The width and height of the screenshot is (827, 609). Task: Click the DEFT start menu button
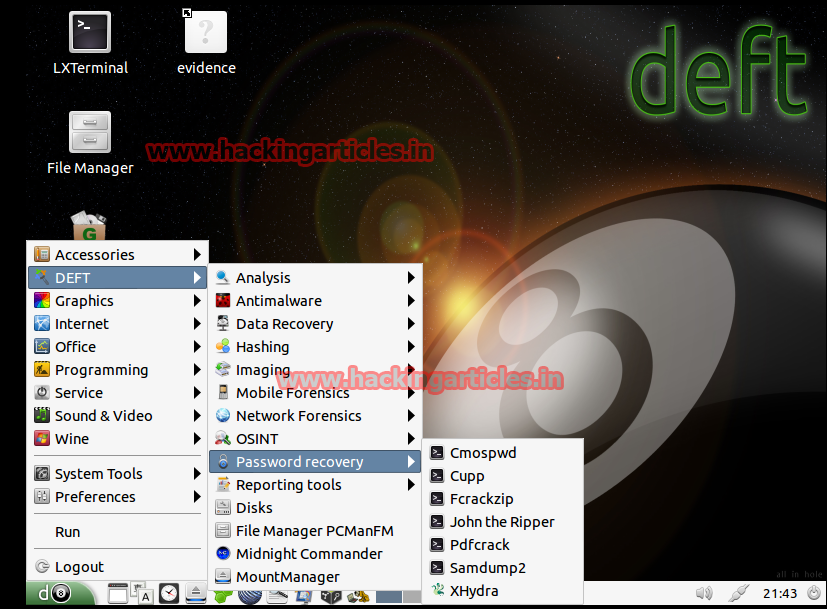[59, 594]
